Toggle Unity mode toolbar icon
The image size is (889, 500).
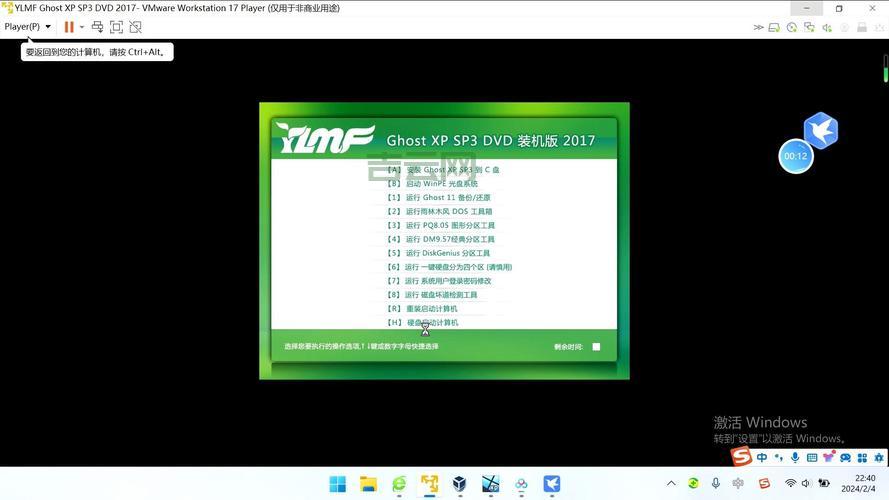click(x=135, y=27)
